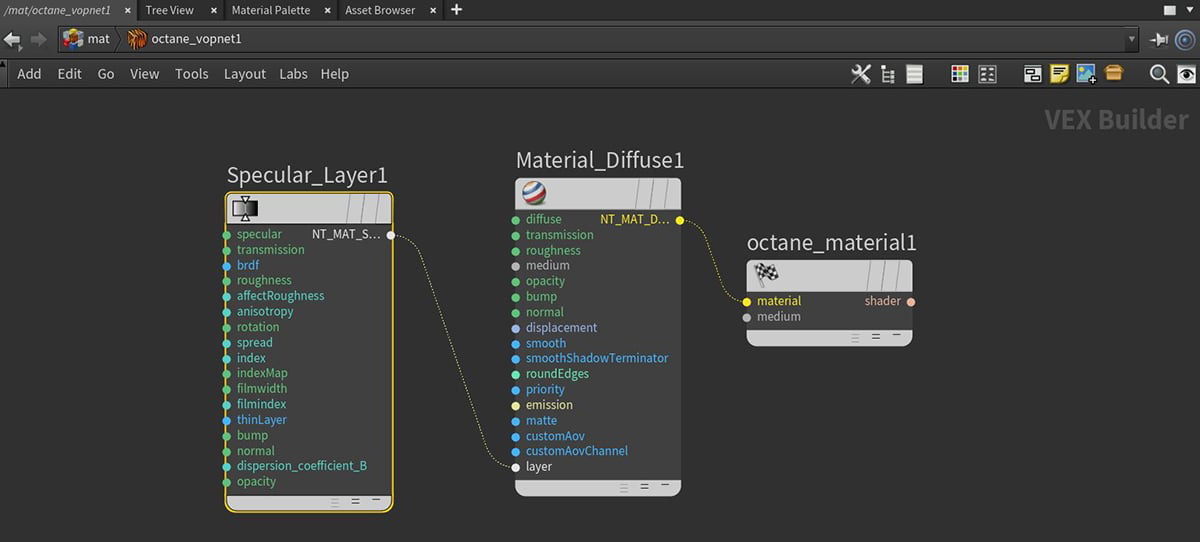Screen dimensions: 1200x542
Task: Click the magnifying glass find icon
Action: [x=1159, y=74]
